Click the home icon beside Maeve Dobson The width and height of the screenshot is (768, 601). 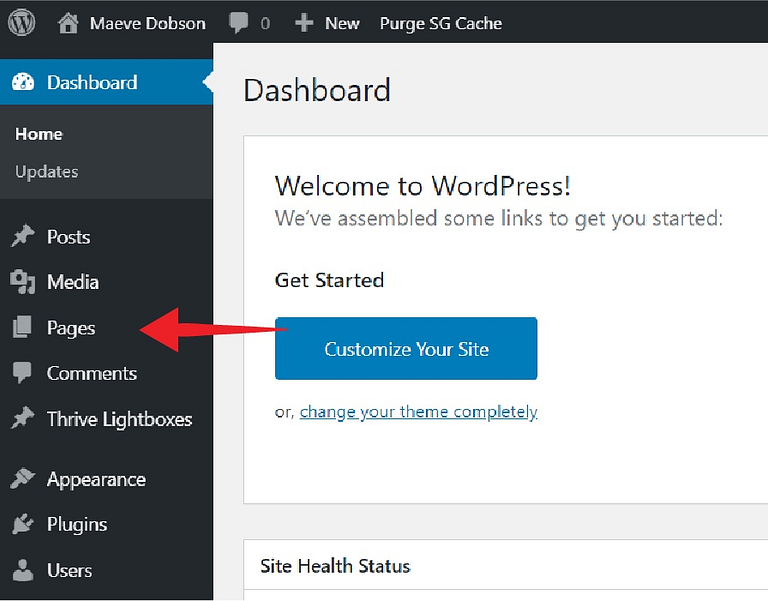[68, 23]
